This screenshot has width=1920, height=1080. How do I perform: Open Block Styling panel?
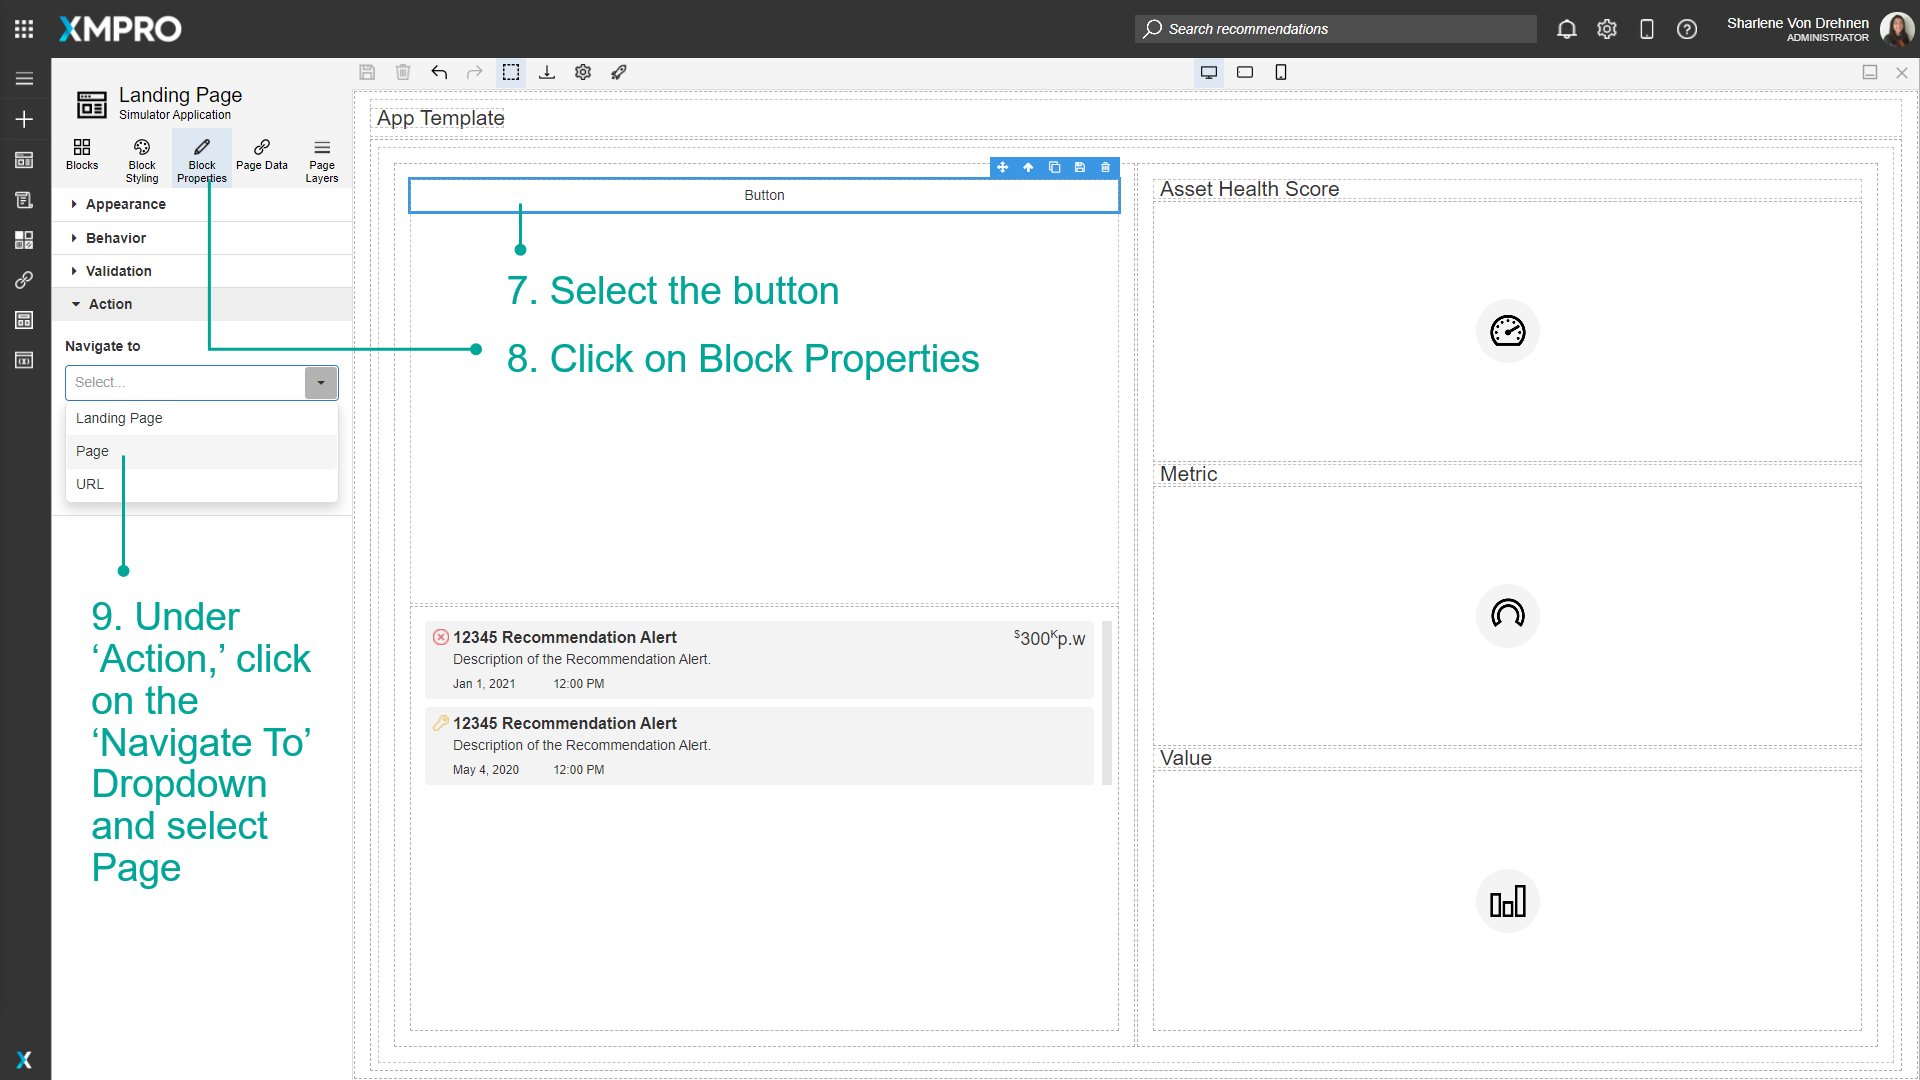click(141, 157)
